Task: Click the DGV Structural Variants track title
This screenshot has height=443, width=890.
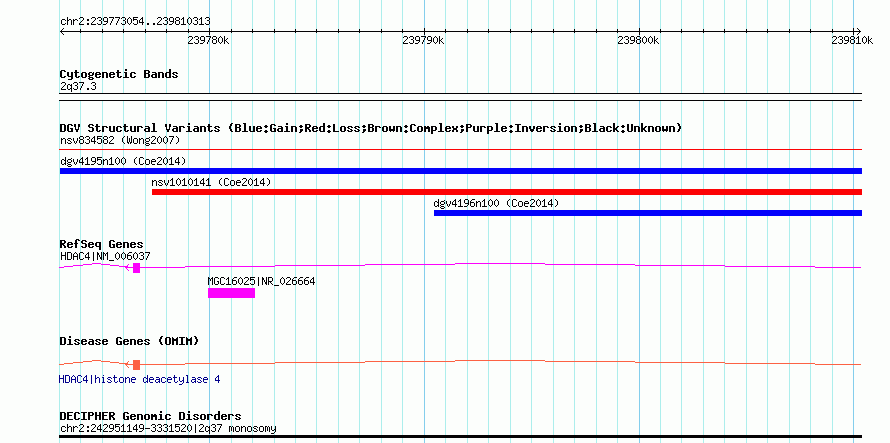Action: 371,128
